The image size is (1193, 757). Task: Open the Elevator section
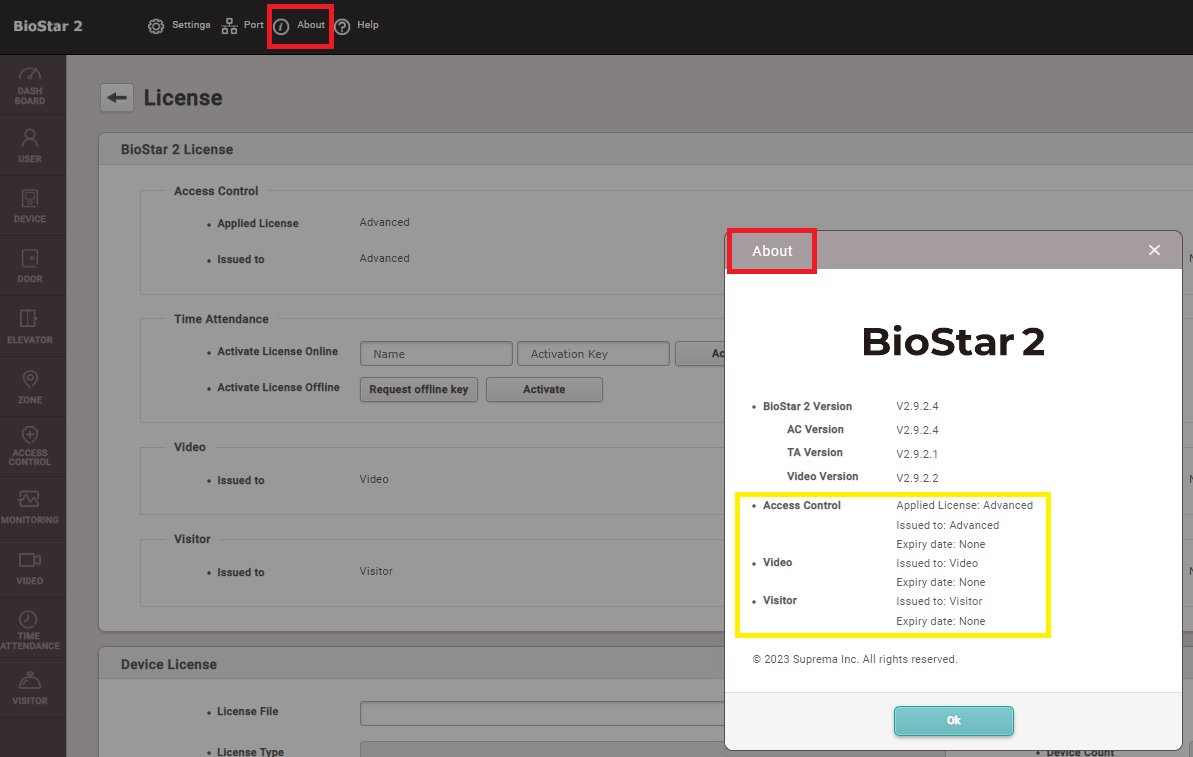30,326
